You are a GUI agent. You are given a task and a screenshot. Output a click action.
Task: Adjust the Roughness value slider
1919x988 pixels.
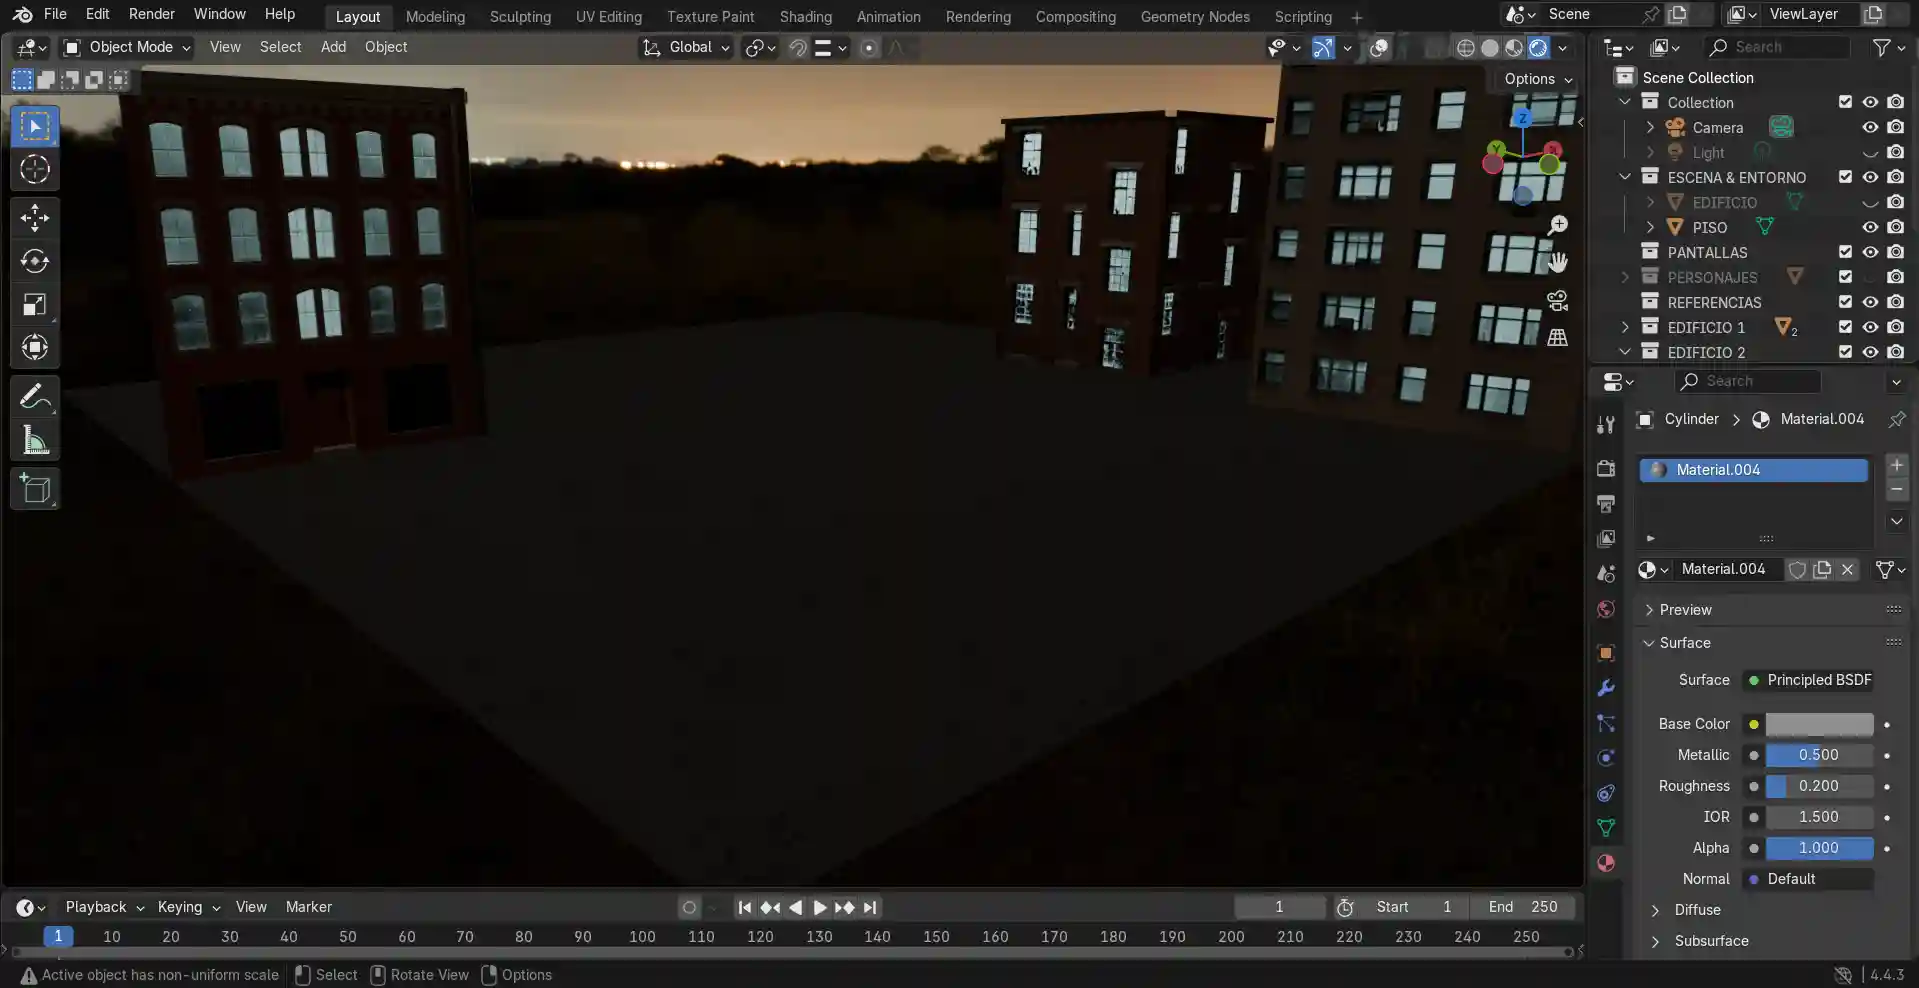[1819, 786]
